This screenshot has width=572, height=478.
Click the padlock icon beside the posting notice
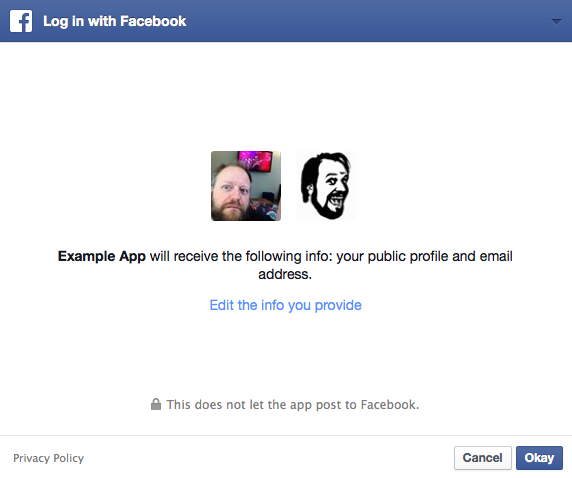[156, 404]
